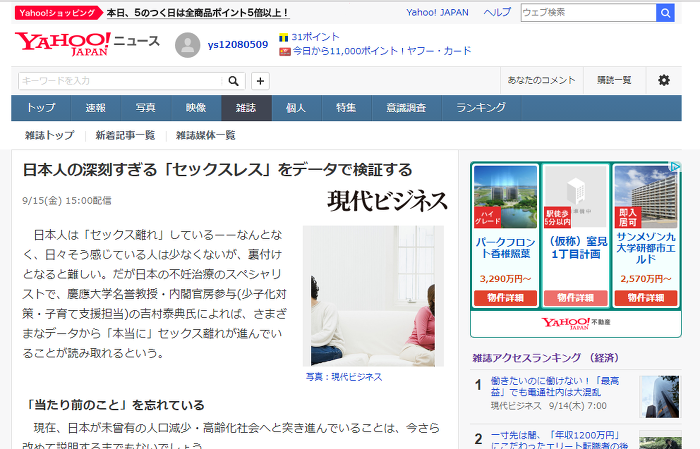The height and width of the screenshot is (449, 700).
Task: Click the Yahoo! JAPAN top link
Action: tap(437, 12)
